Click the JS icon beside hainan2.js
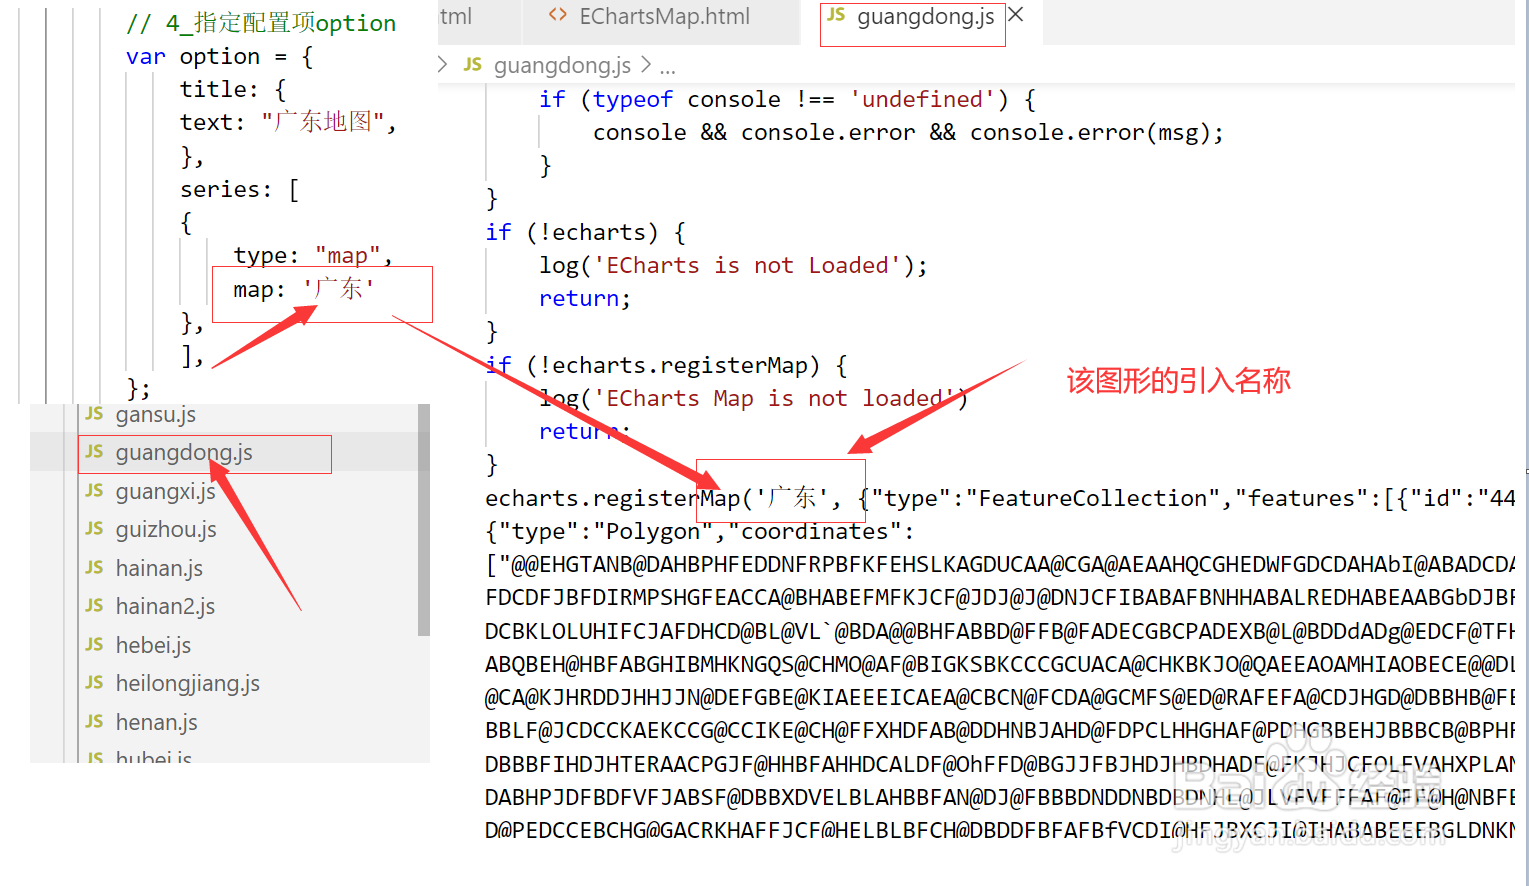Viewport: 1529px width, 886px height. click(x=94, y=605)
